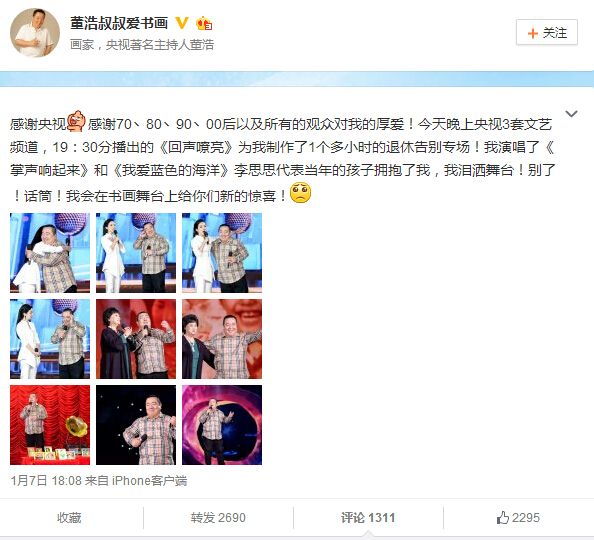Click the orange membership crown badge
594x540 pixels.
204,23
